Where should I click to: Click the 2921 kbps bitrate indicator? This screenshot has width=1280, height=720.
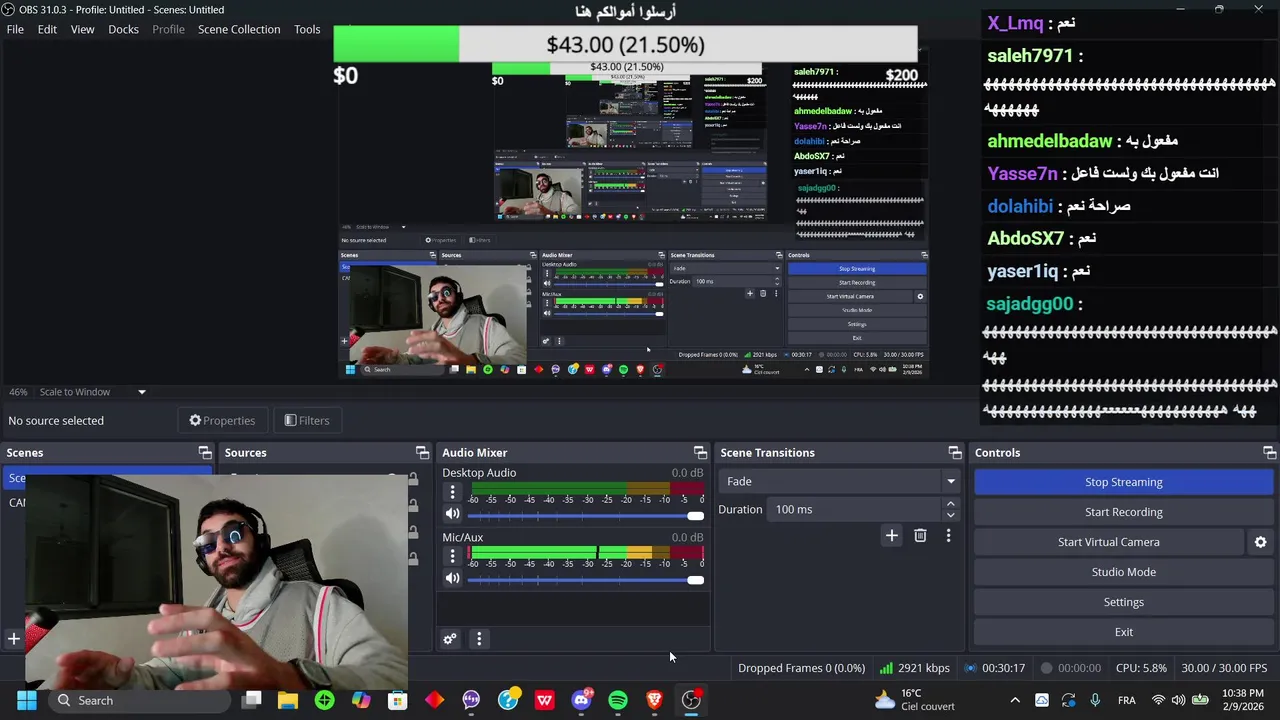coord(915,668)
